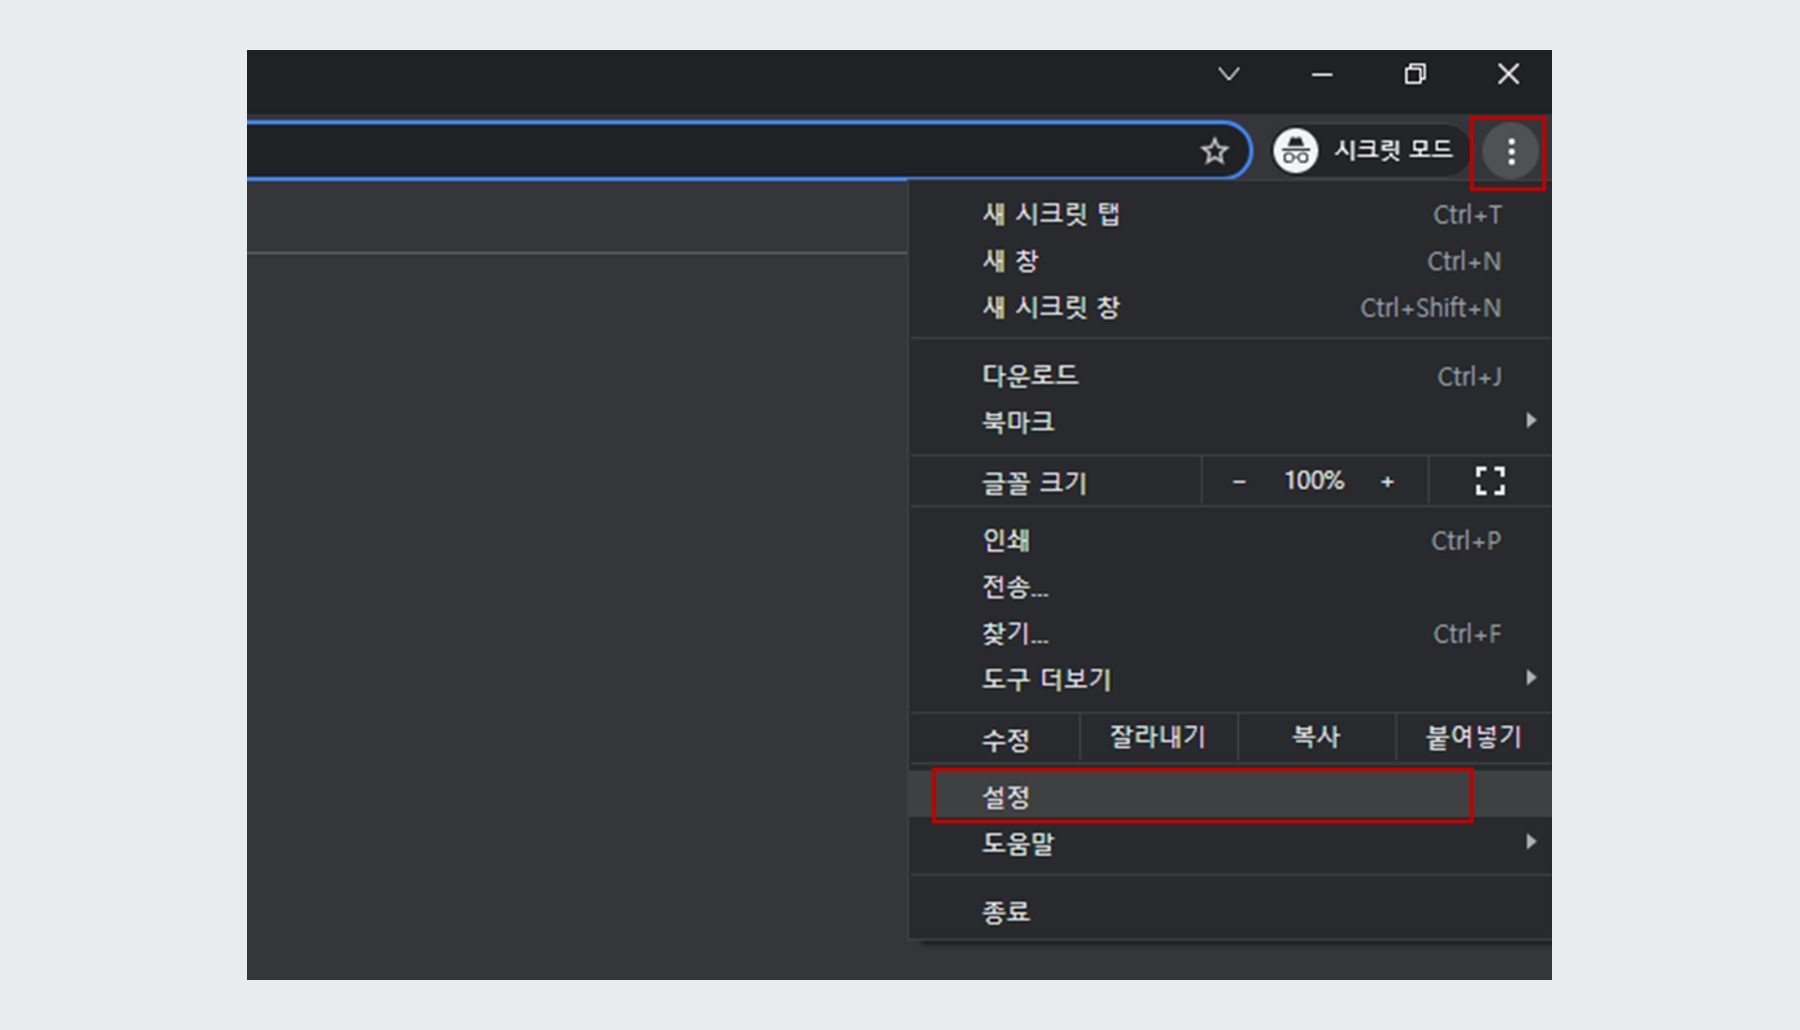1800x1030 pixels.
Task: Click 붙여넣기 in the edit row
Action: pos(1472,737)
